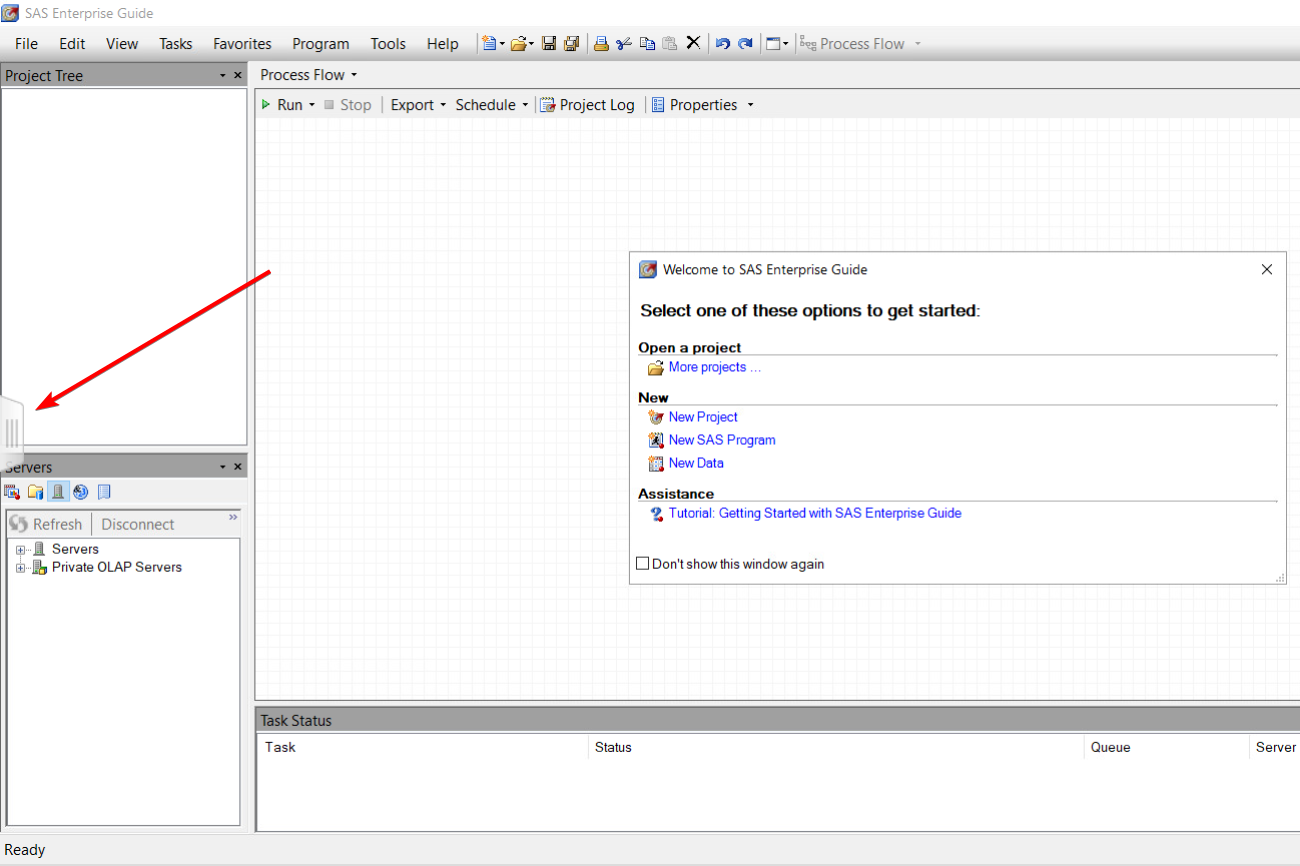Click the Paste clipboard icon
Viewport: 1300px width, 866px height.
670,44
